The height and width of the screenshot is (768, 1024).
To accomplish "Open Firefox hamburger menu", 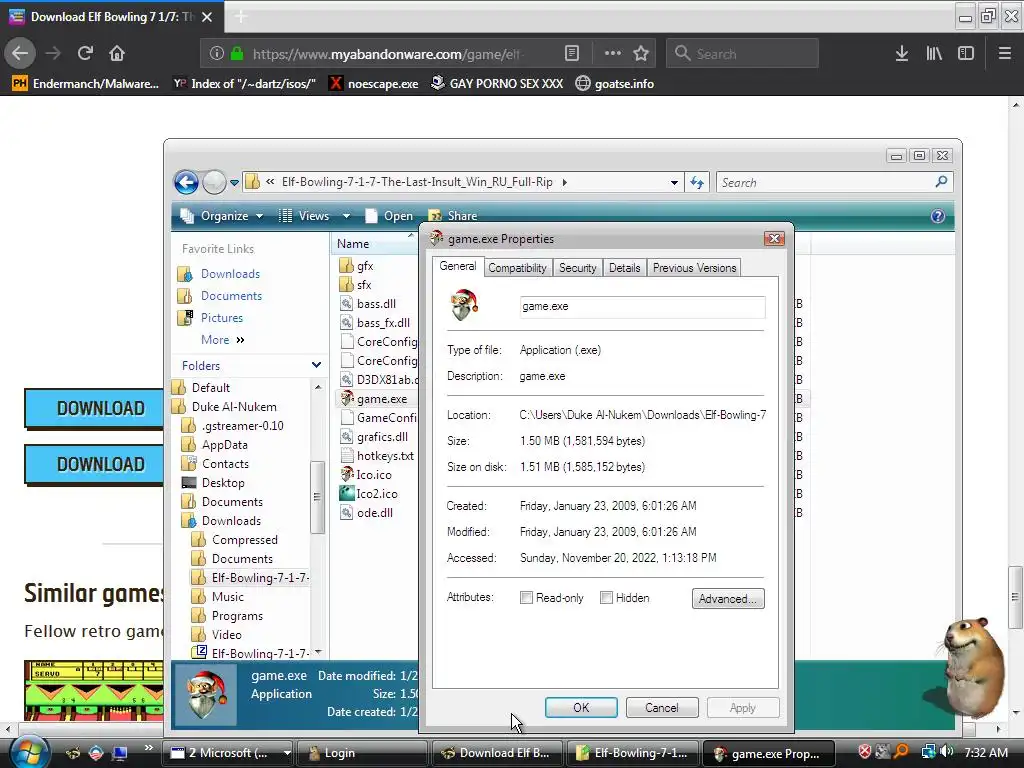I will coord(1005,54).
